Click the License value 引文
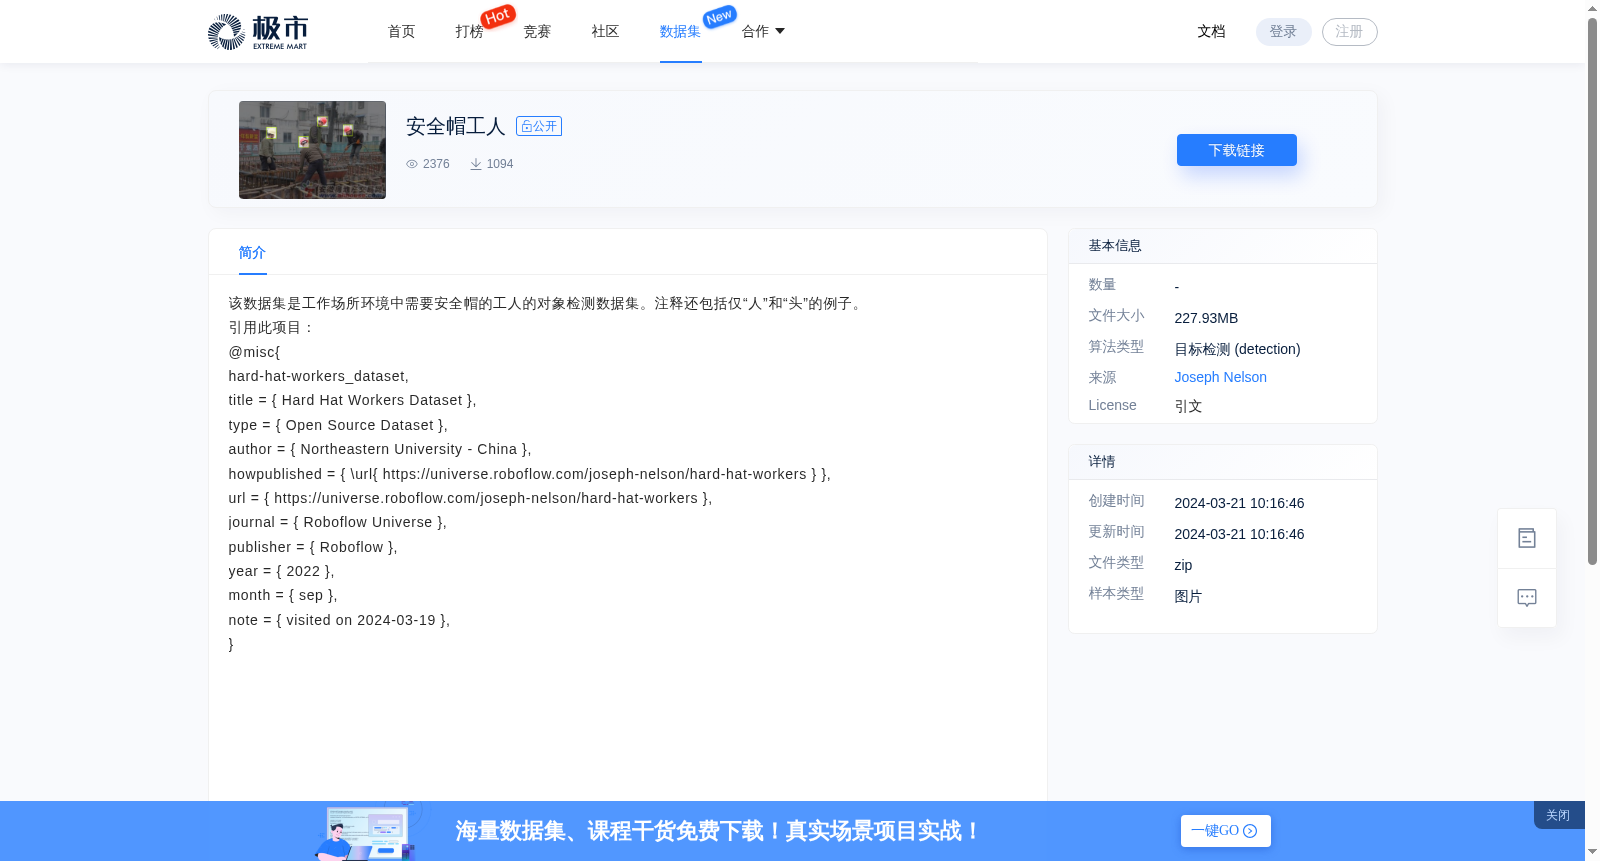Viewport: 1600px width, 861px height. pyautogui.click(x=1189, y=406)
